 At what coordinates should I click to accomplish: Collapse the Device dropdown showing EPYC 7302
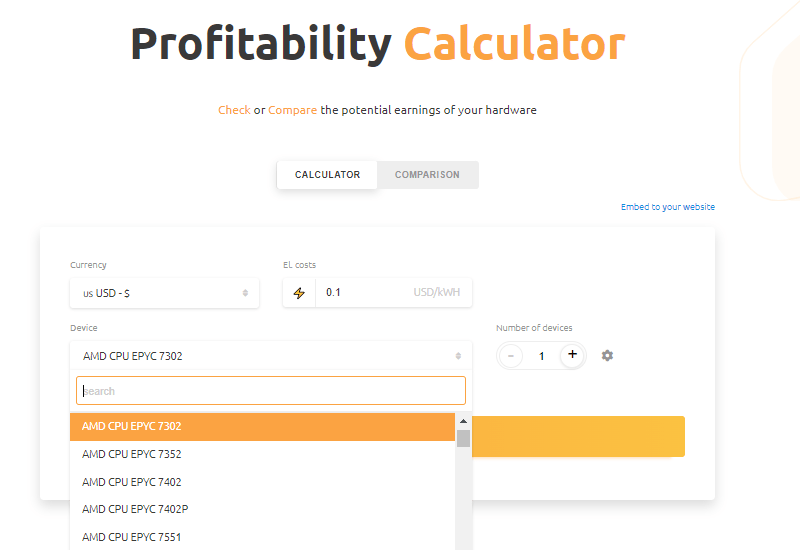pyautogui.click(x=270, y=356)
